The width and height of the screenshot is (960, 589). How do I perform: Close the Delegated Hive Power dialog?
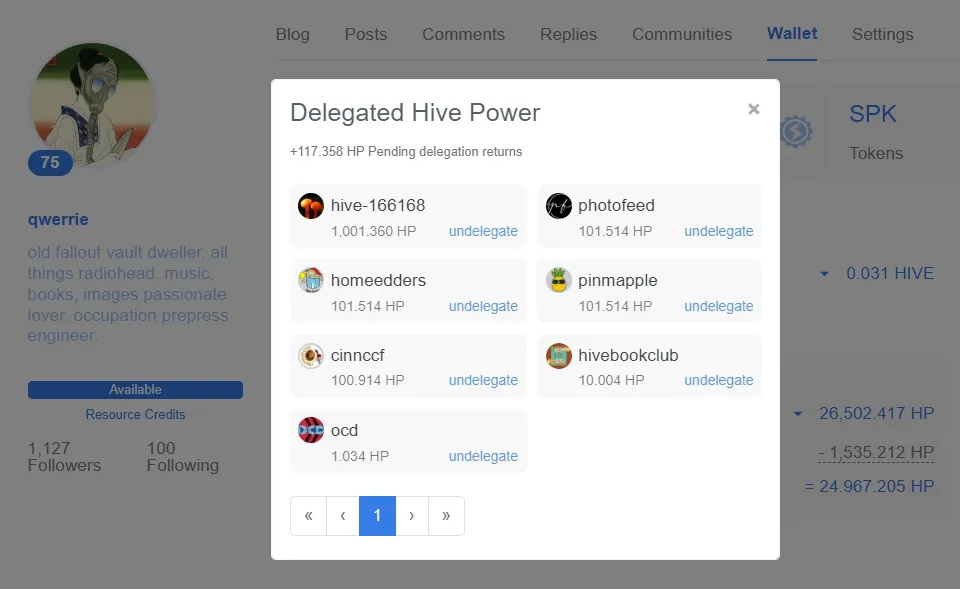tap(754, 109)
